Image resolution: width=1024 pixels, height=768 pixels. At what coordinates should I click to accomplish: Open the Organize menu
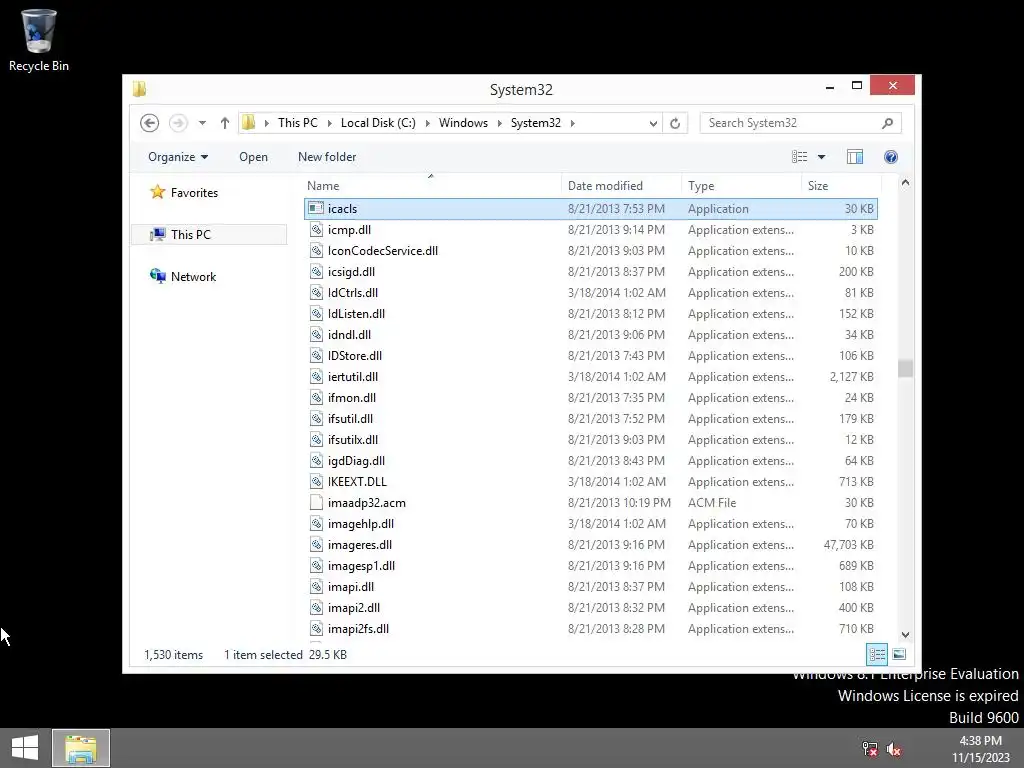coord(178,157)
